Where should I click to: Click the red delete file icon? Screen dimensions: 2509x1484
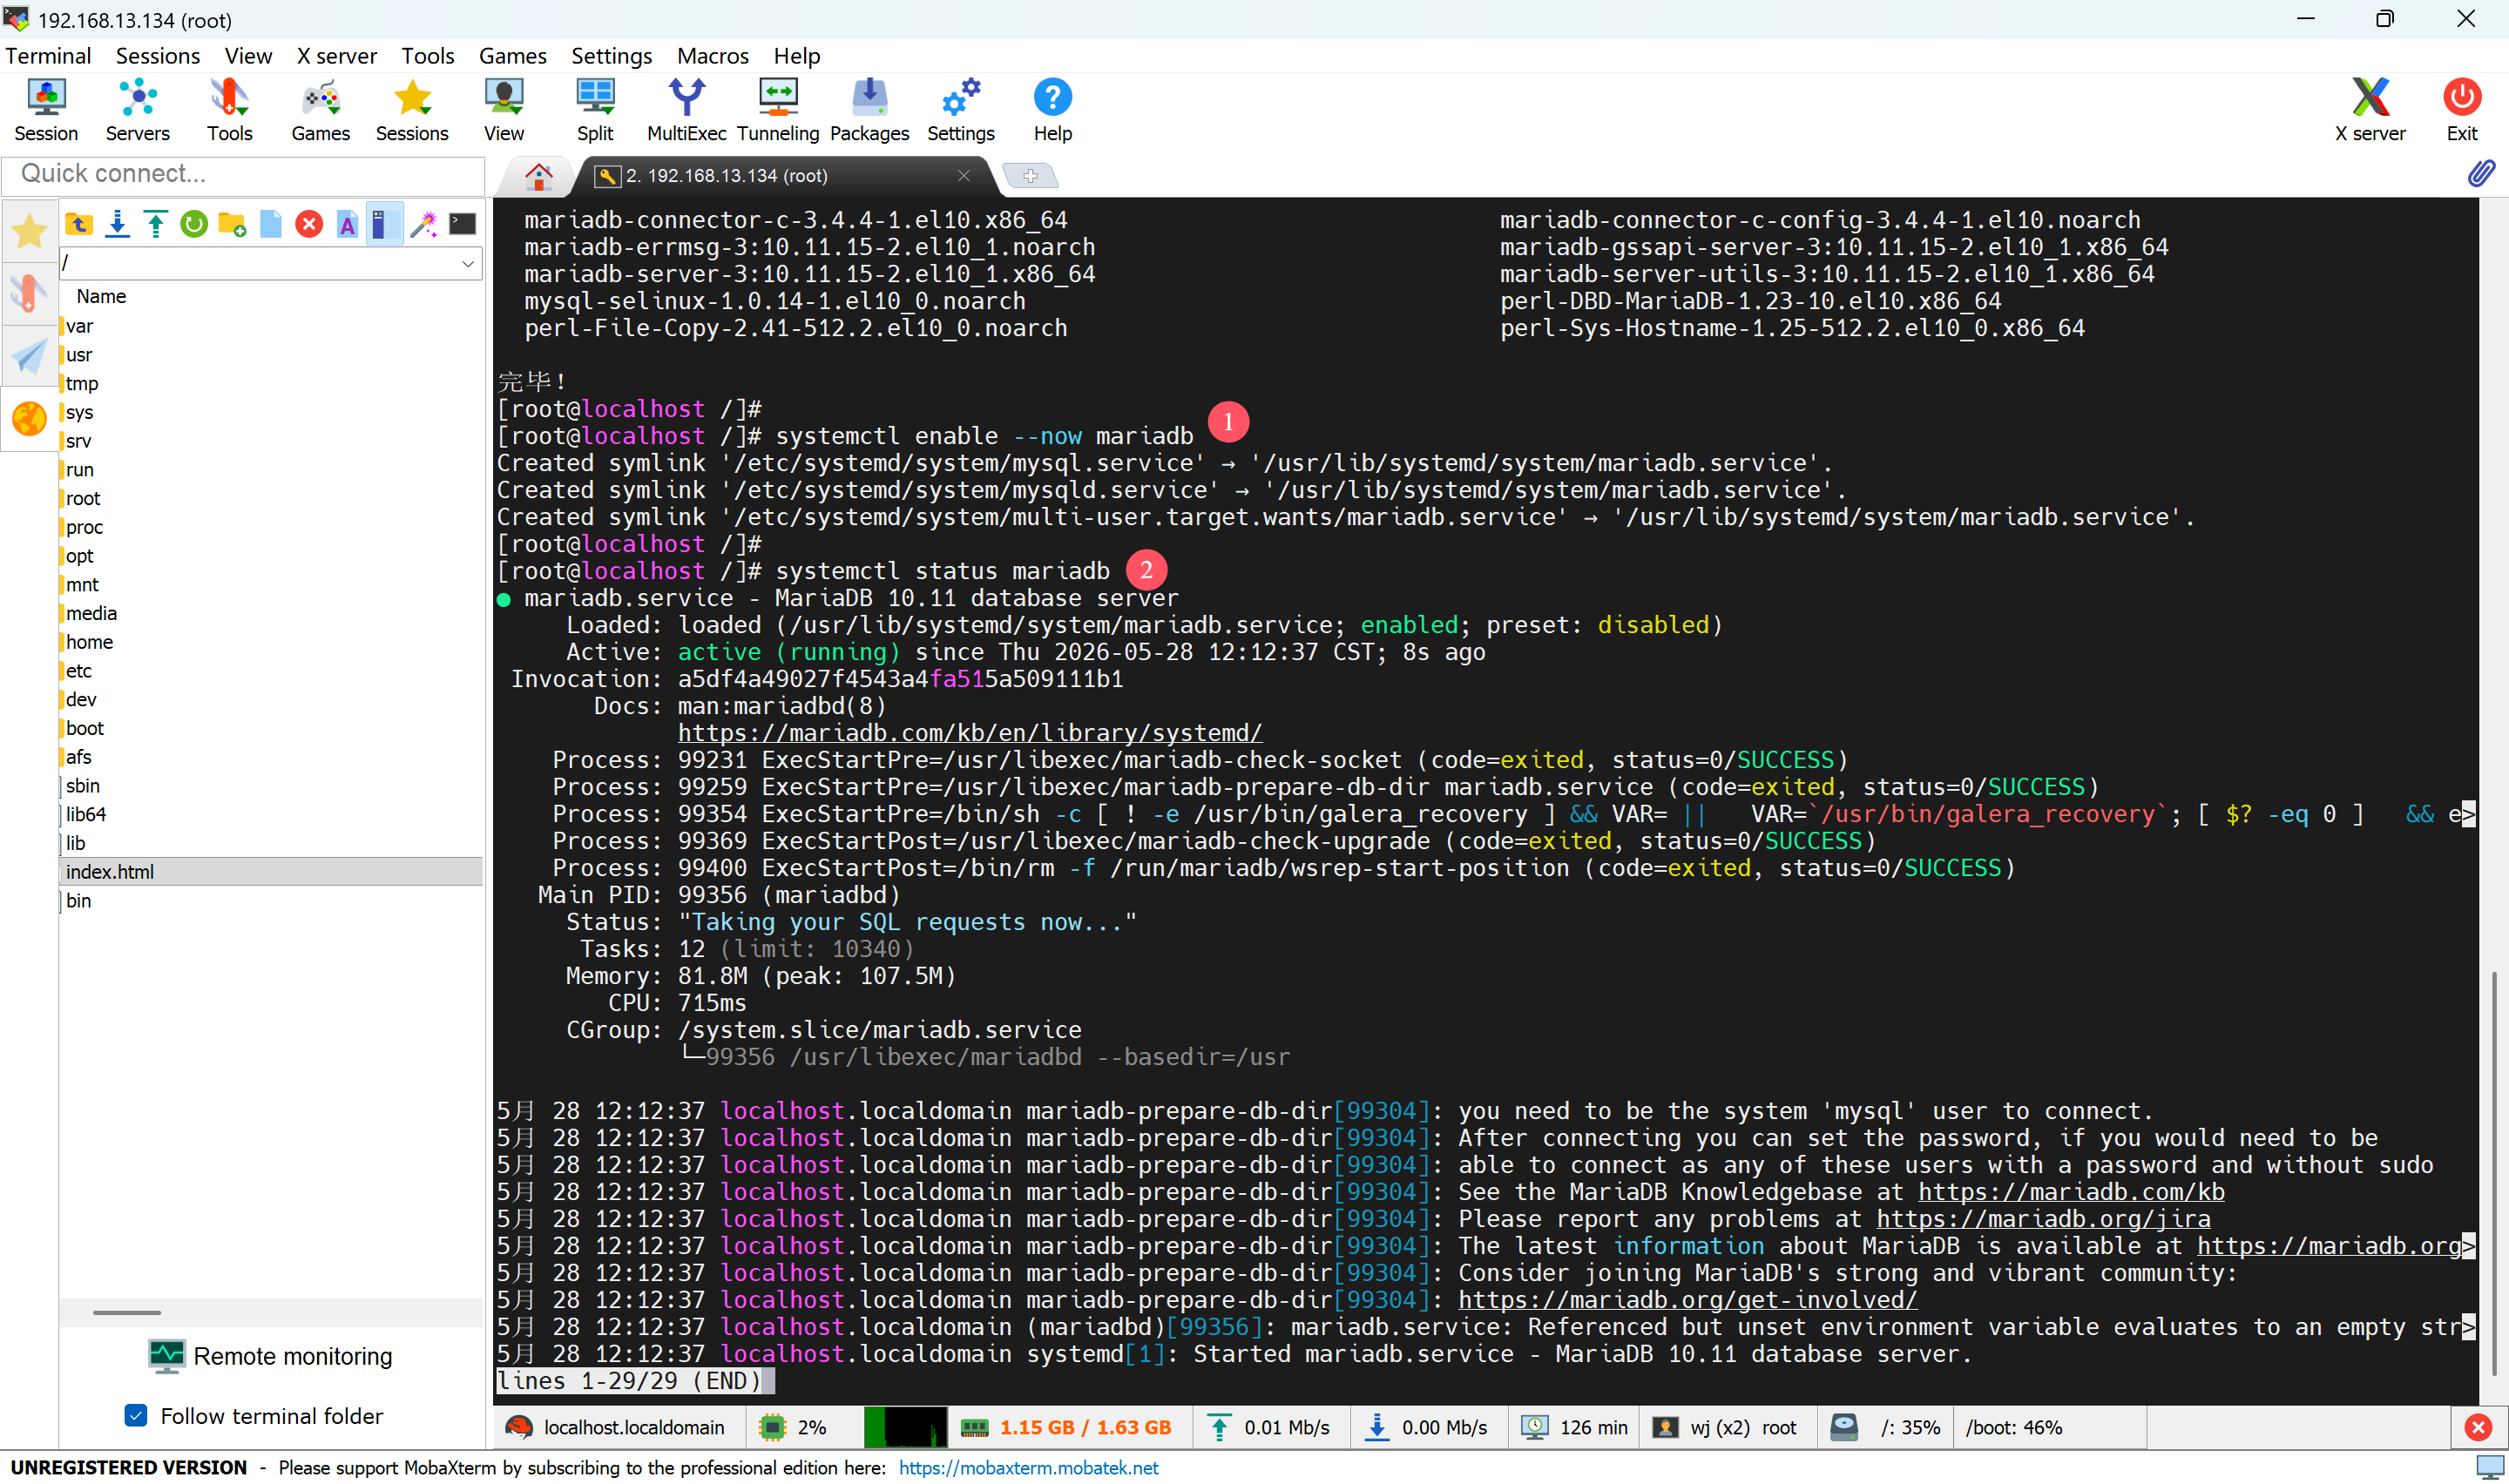point(309,224)
